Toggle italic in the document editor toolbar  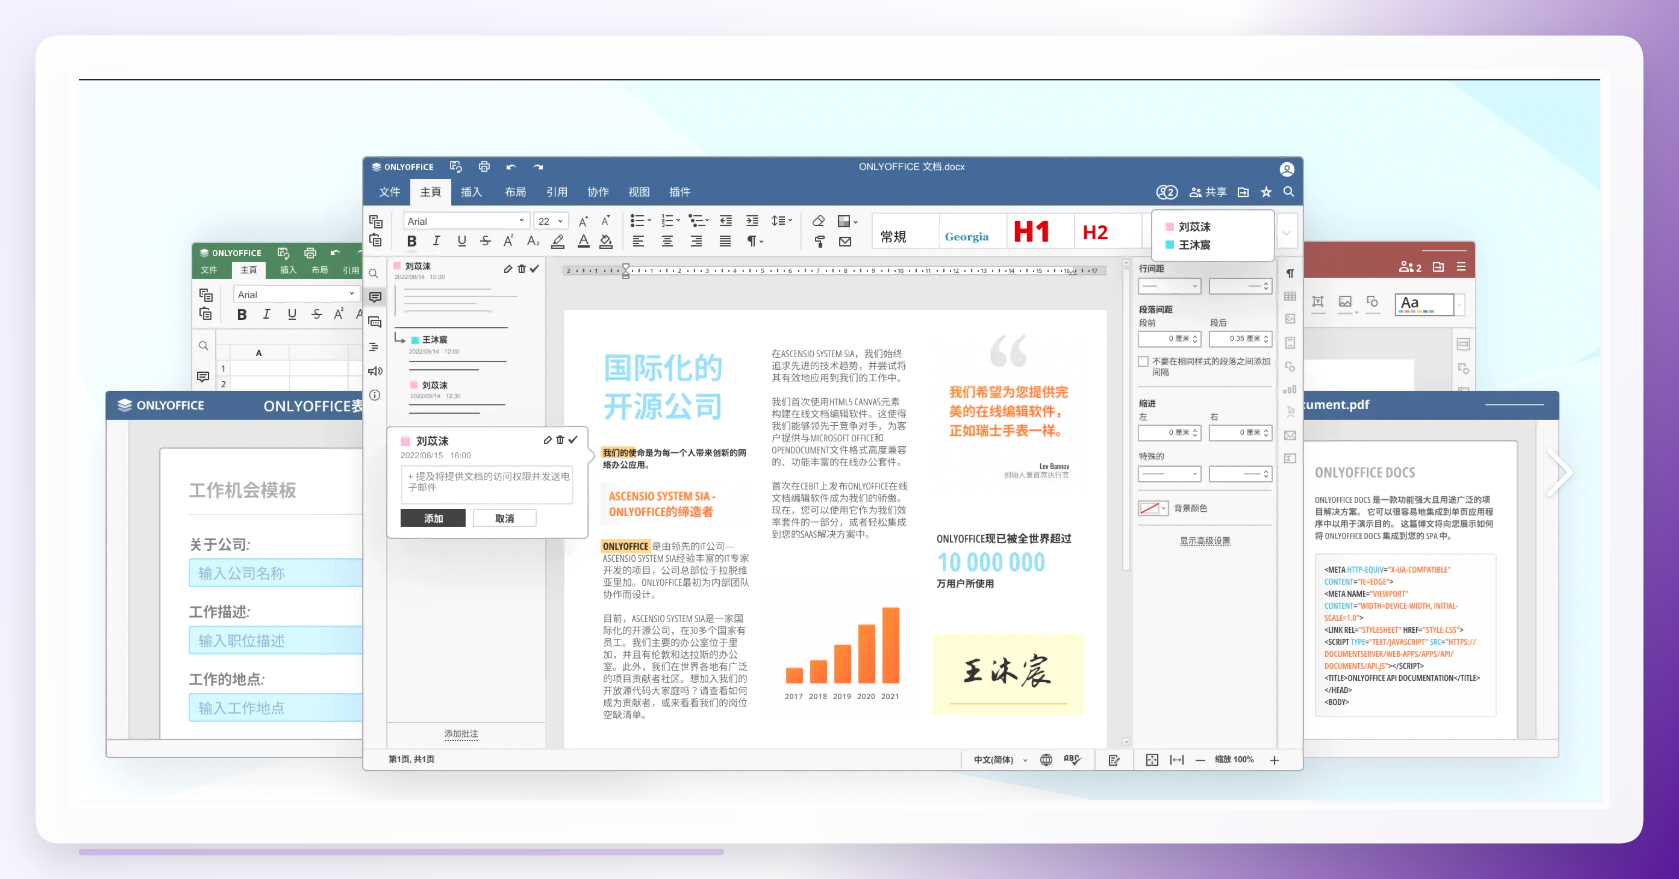click(x=436, y=241)
